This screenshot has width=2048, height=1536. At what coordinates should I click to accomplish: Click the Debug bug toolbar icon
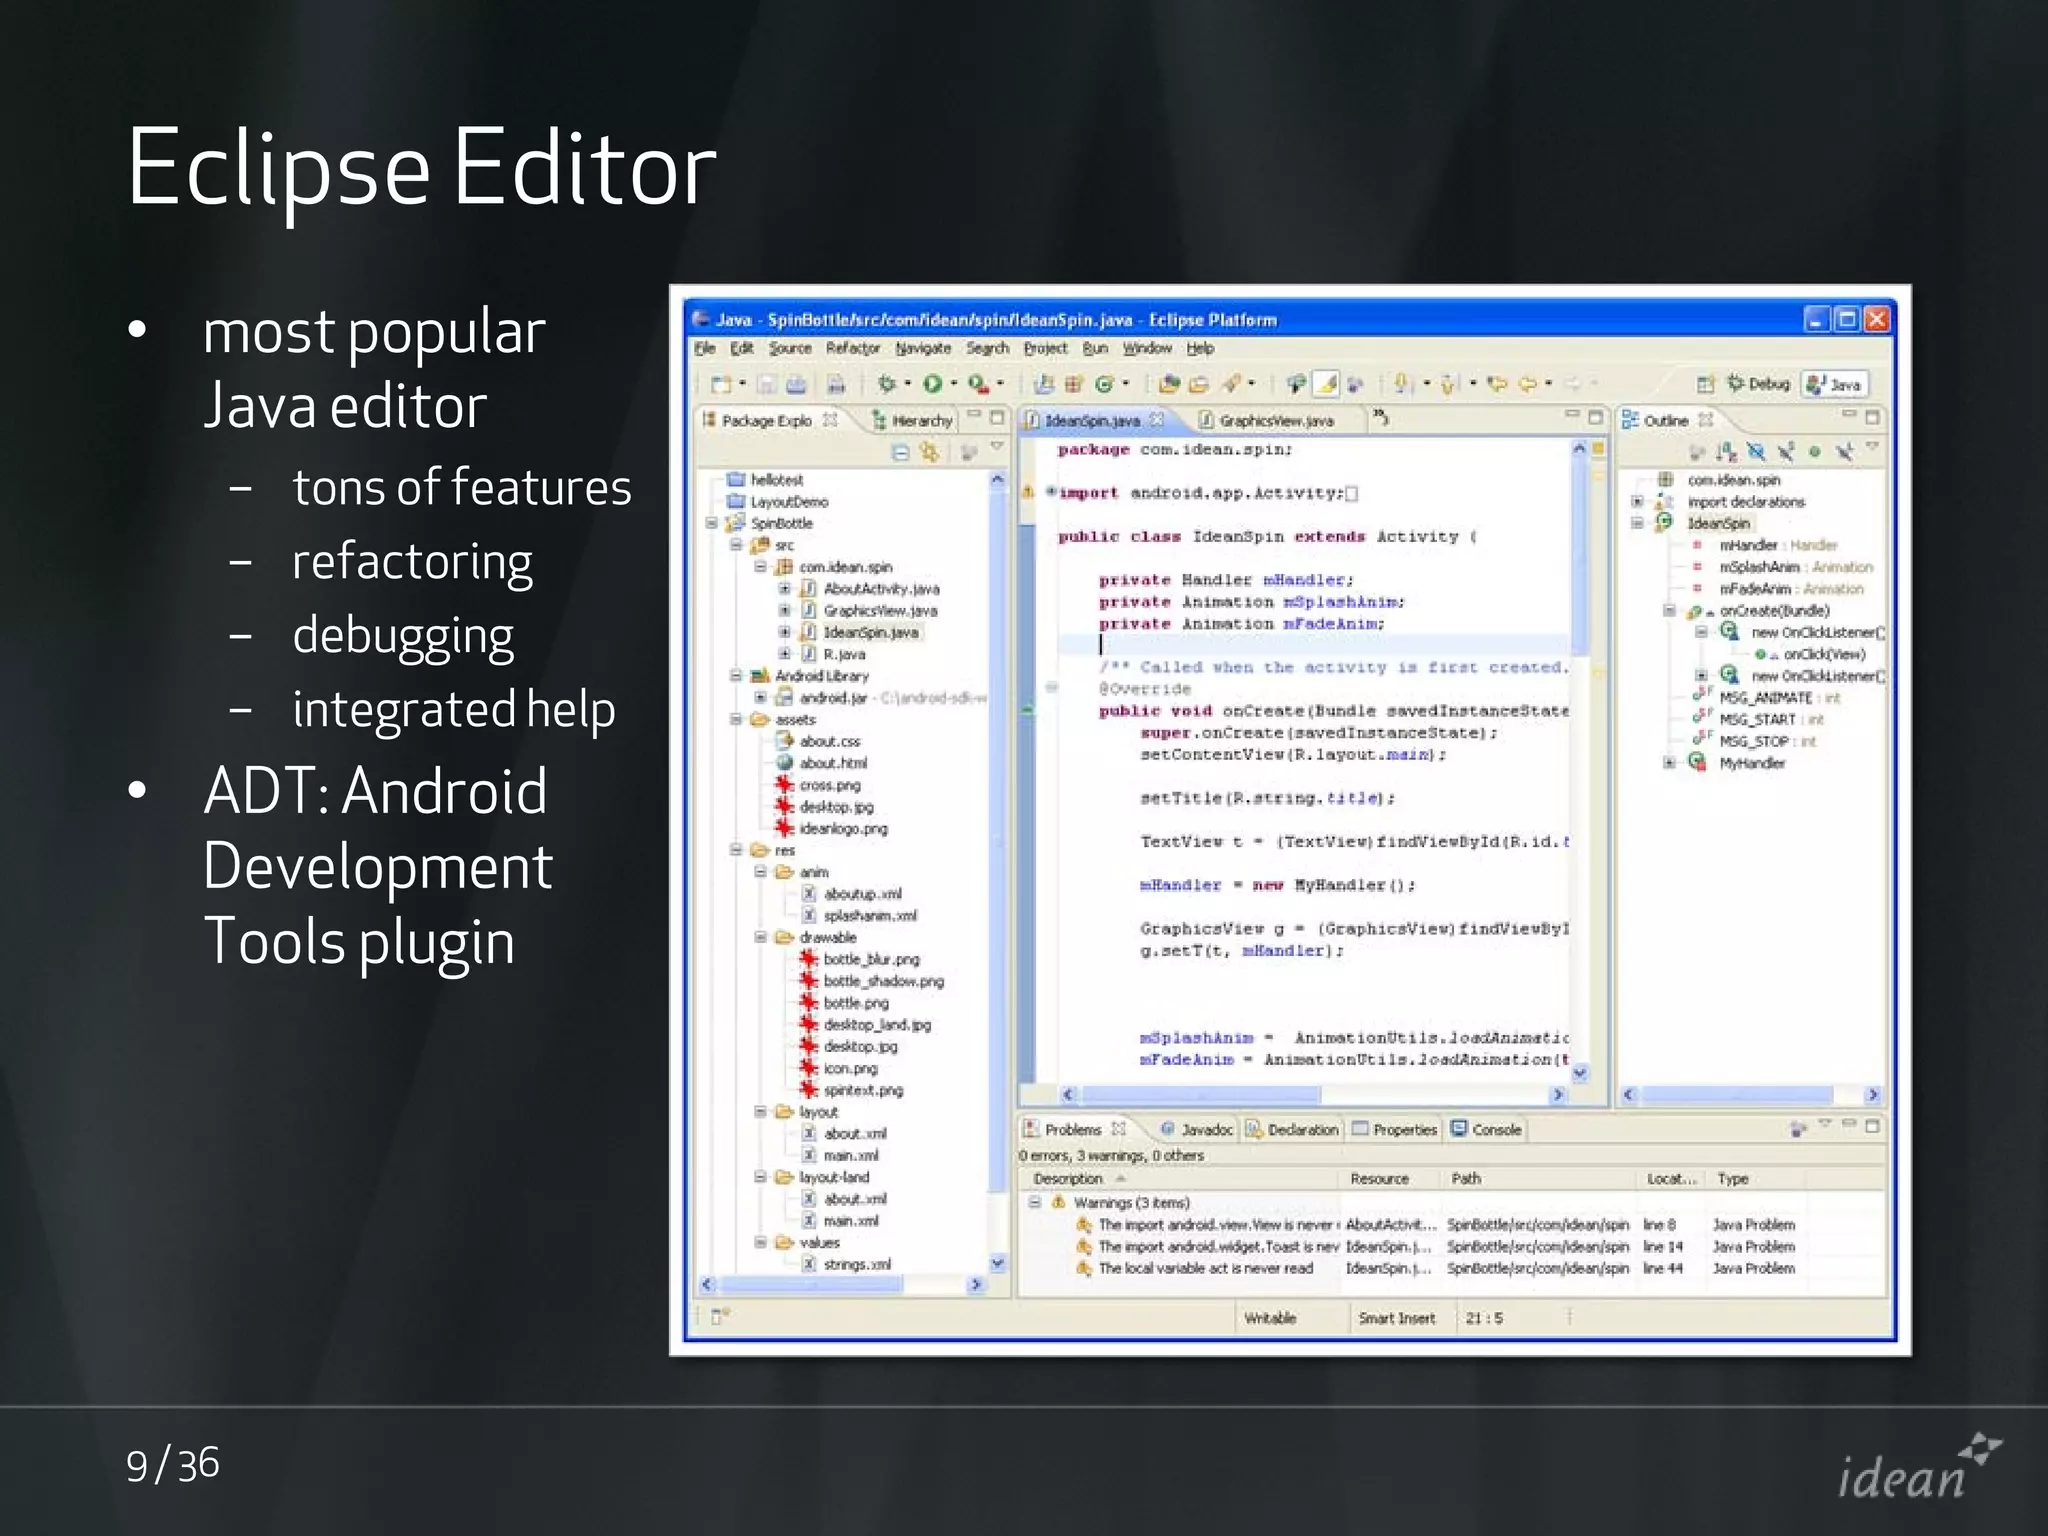coord(886,384)
